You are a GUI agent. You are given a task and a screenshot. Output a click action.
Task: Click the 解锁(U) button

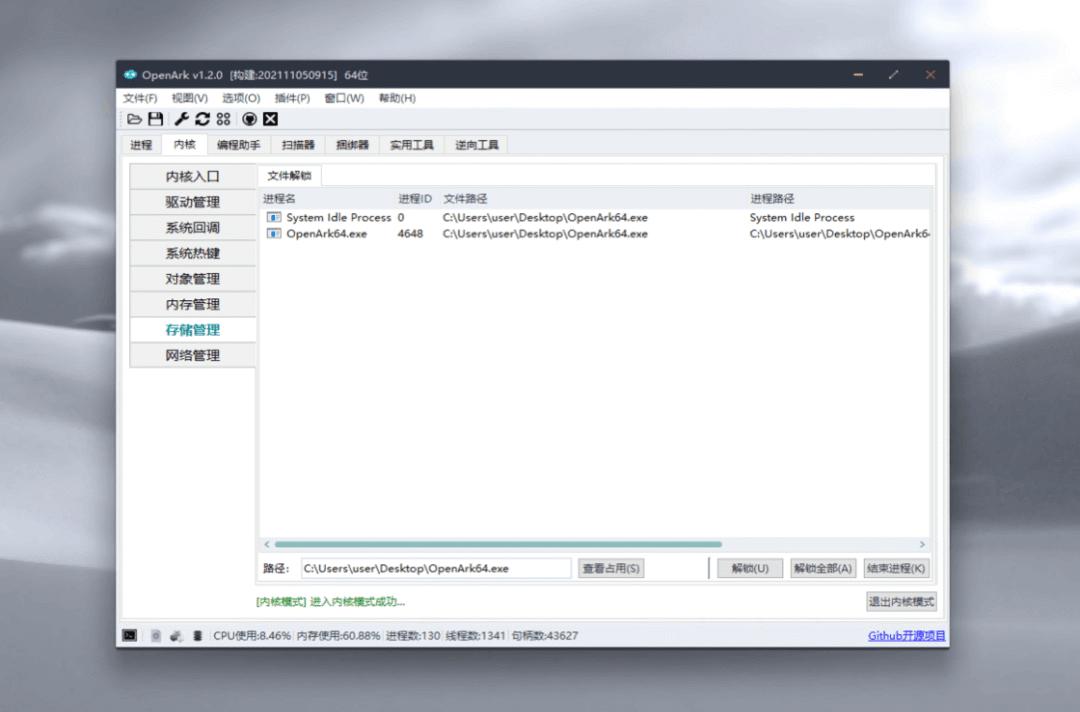[750, 568]
